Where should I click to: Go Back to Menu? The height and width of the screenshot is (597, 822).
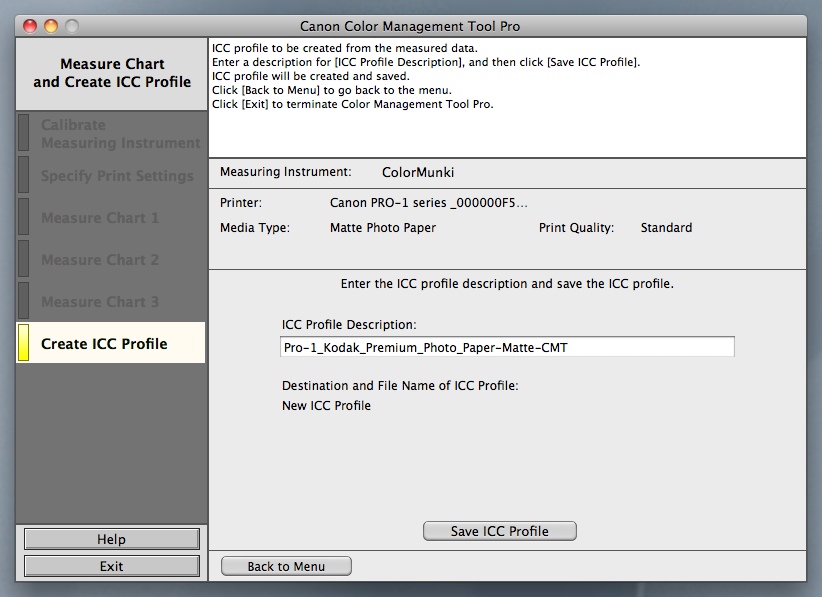286,566
